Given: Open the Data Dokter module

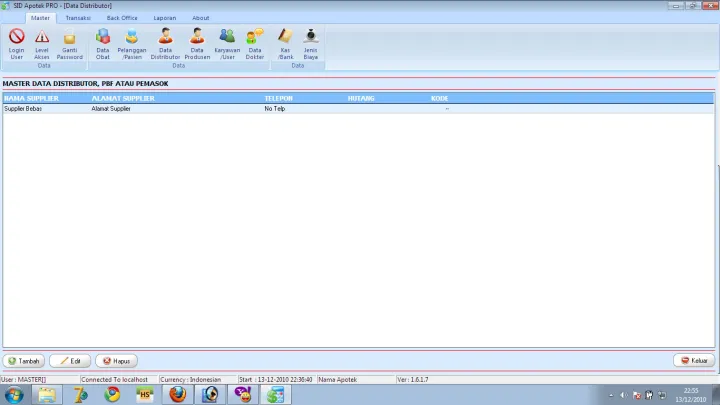Looking at the screenshot, I should pyautogui.click(x=255, y=44).
